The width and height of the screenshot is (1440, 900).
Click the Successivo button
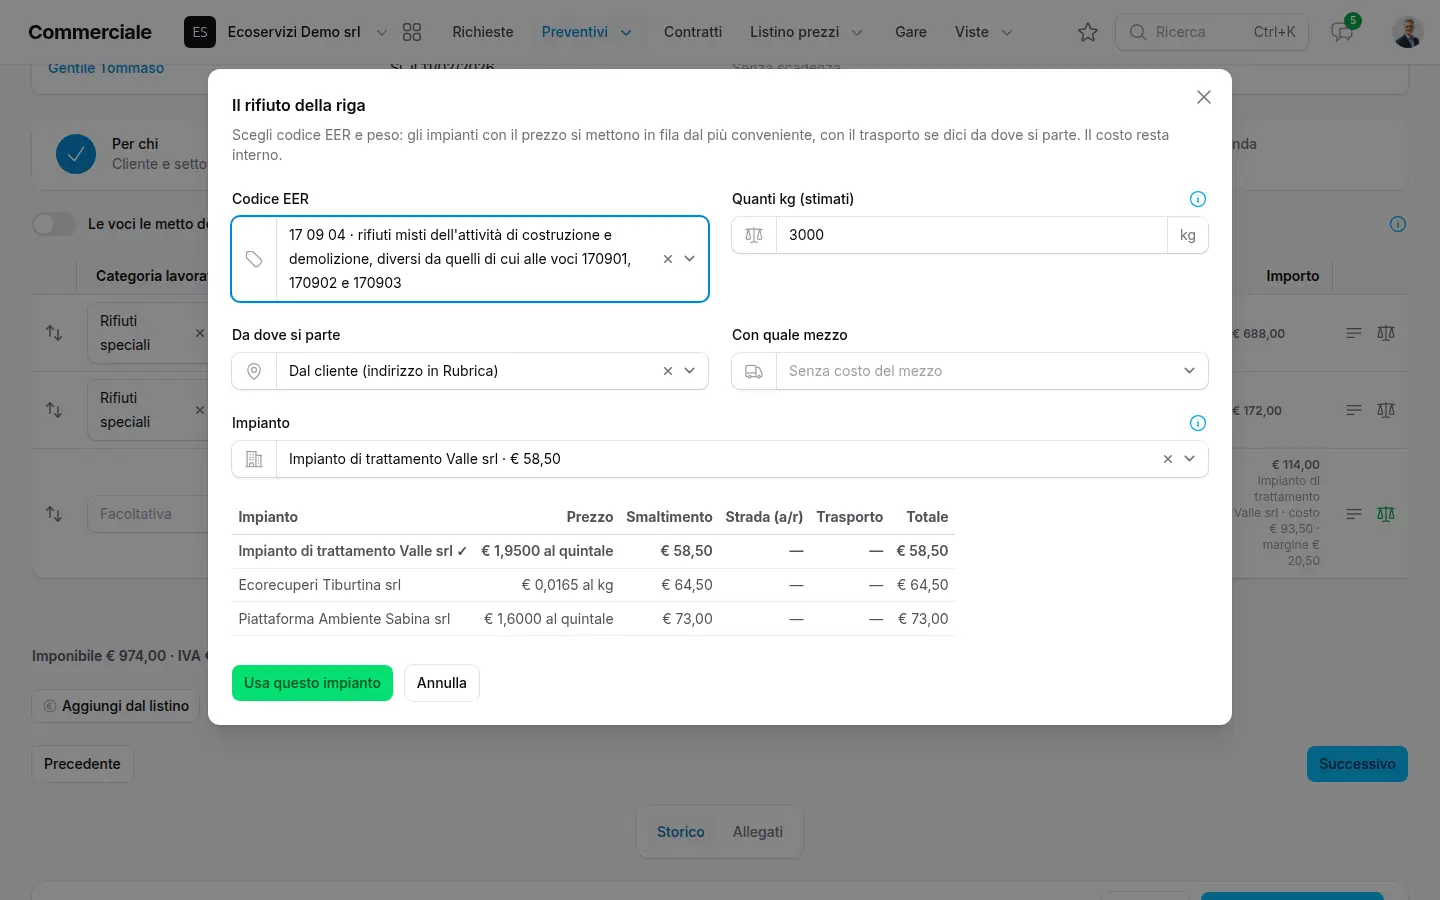pyautogui.click(x=1357, y=764)
